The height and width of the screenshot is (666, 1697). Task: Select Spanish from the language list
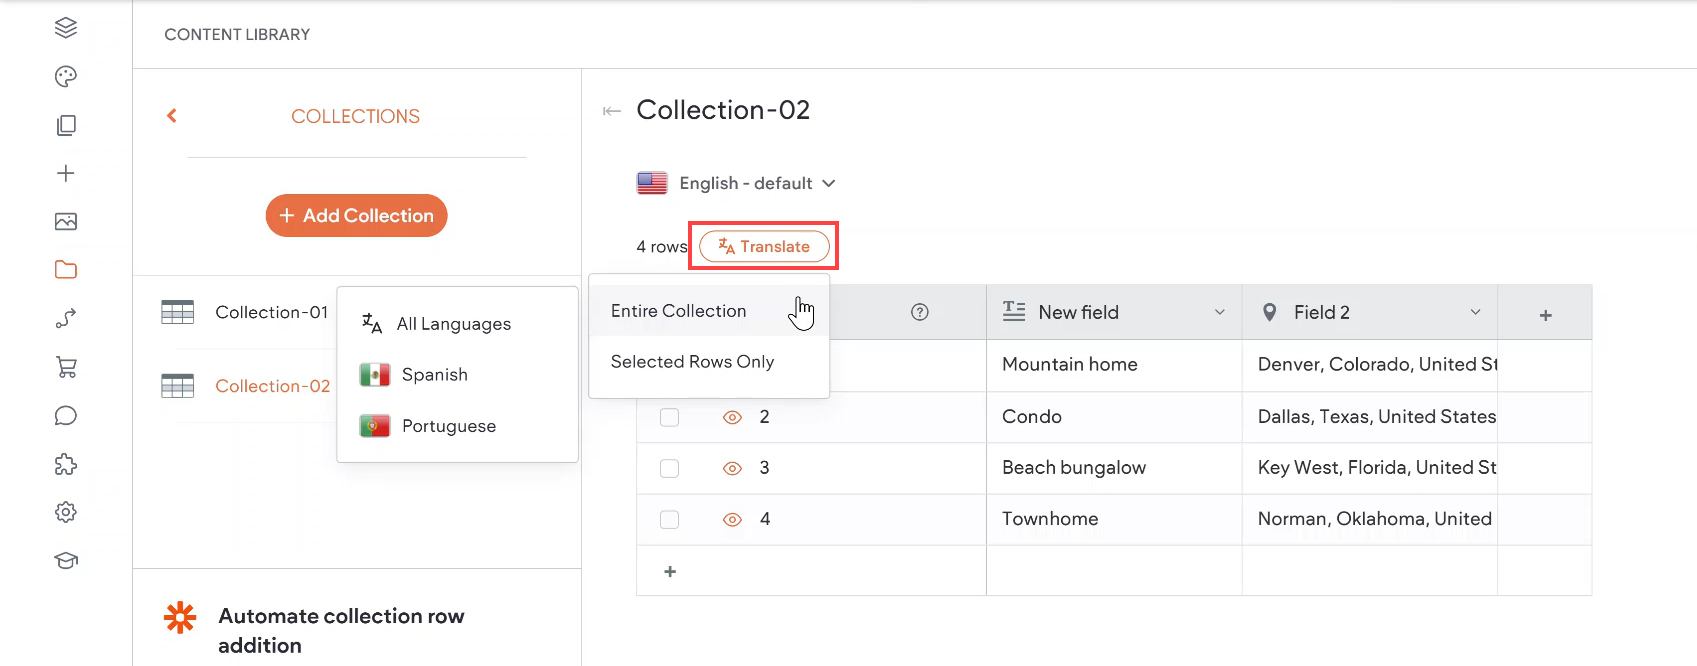(434, 375)
